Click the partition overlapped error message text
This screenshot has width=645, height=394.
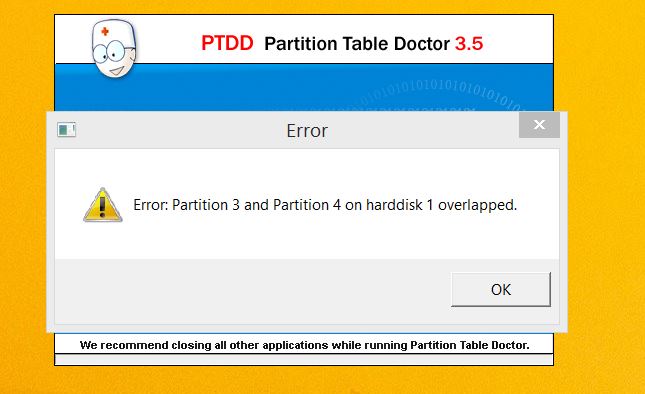[x=325, y=205]
